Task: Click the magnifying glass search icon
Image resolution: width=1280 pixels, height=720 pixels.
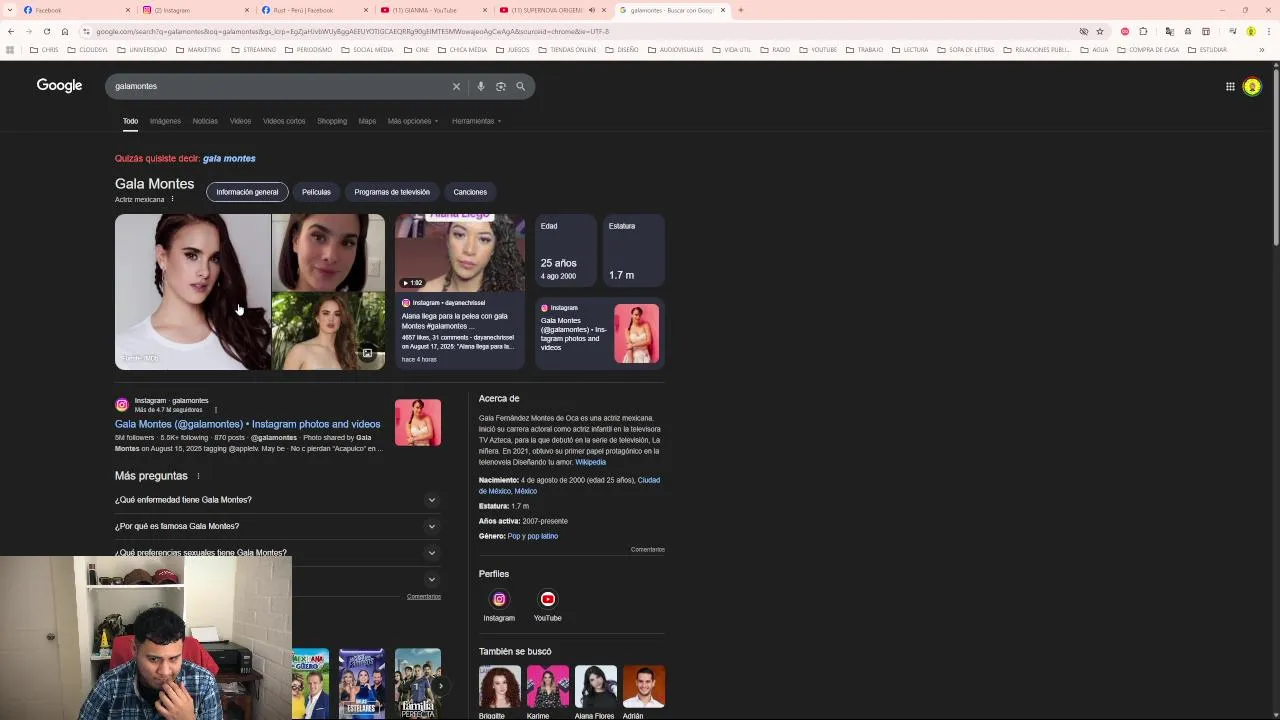Action: [520, 86]
